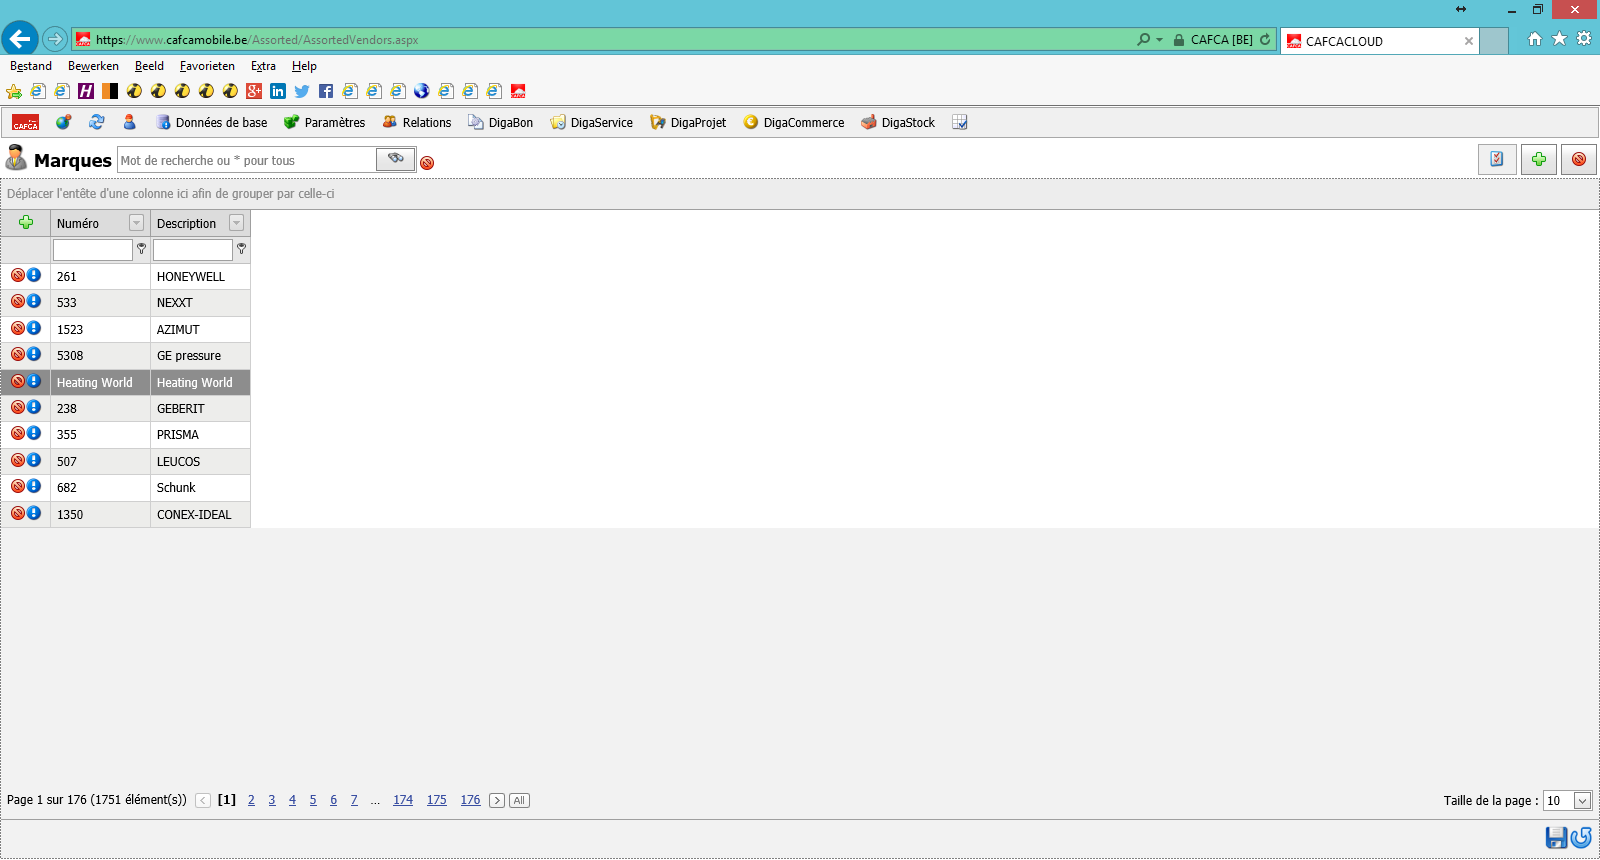The width and height of the screenshot is (1600, 860).
Task: Click the blue sync arrows toolbar icon
Action: pyautogui.click(x=97, y=122)
